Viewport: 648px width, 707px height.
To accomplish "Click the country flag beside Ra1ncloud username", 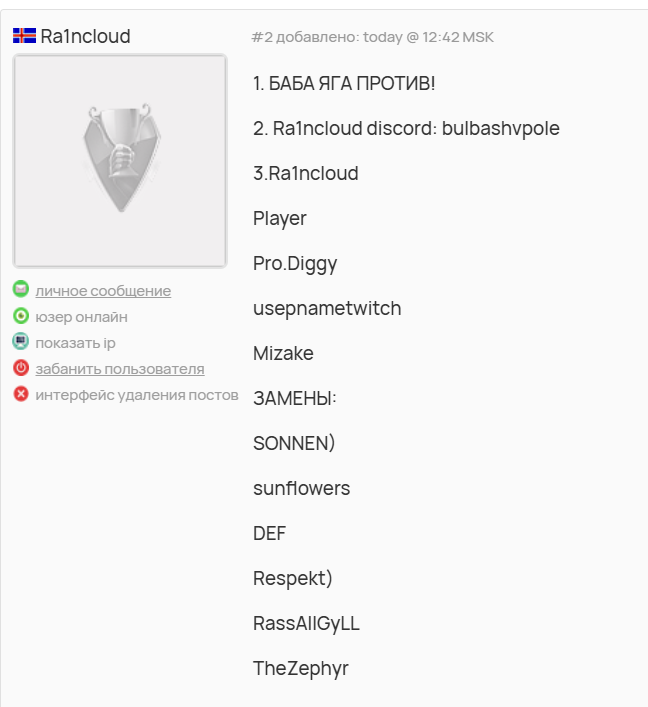I will (24, 36).
